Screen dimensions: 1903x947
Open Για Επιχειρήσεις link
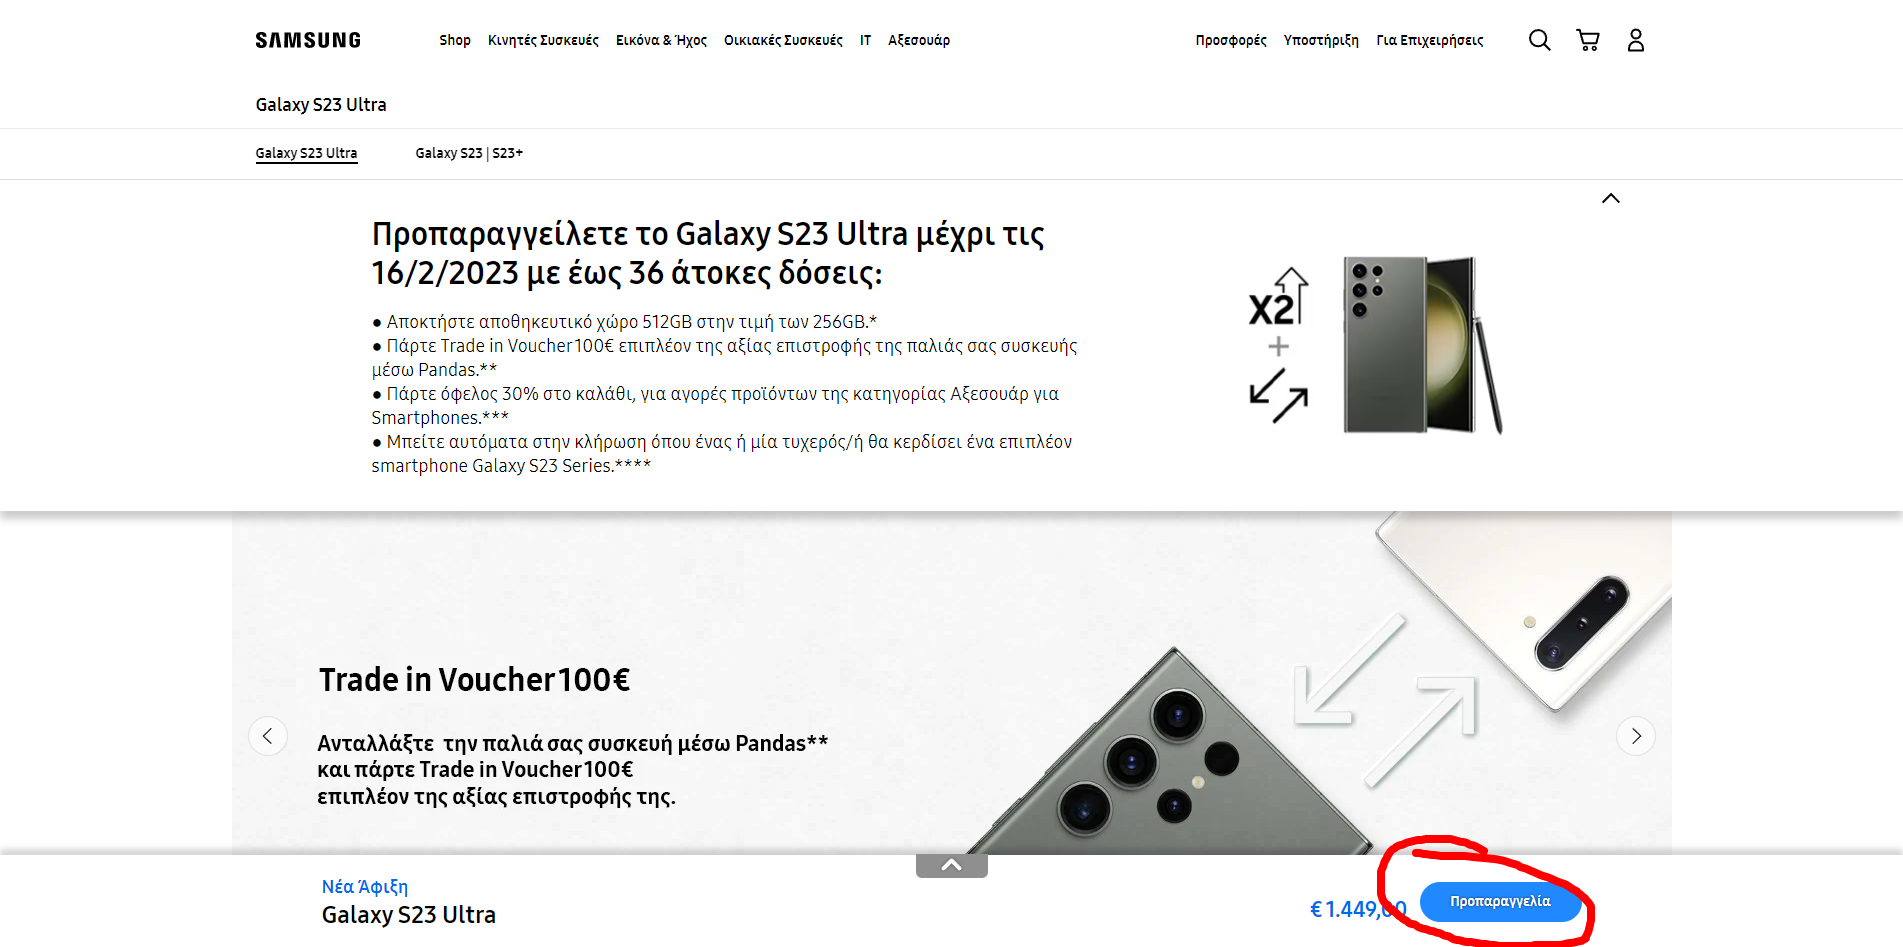(1430, 40)
